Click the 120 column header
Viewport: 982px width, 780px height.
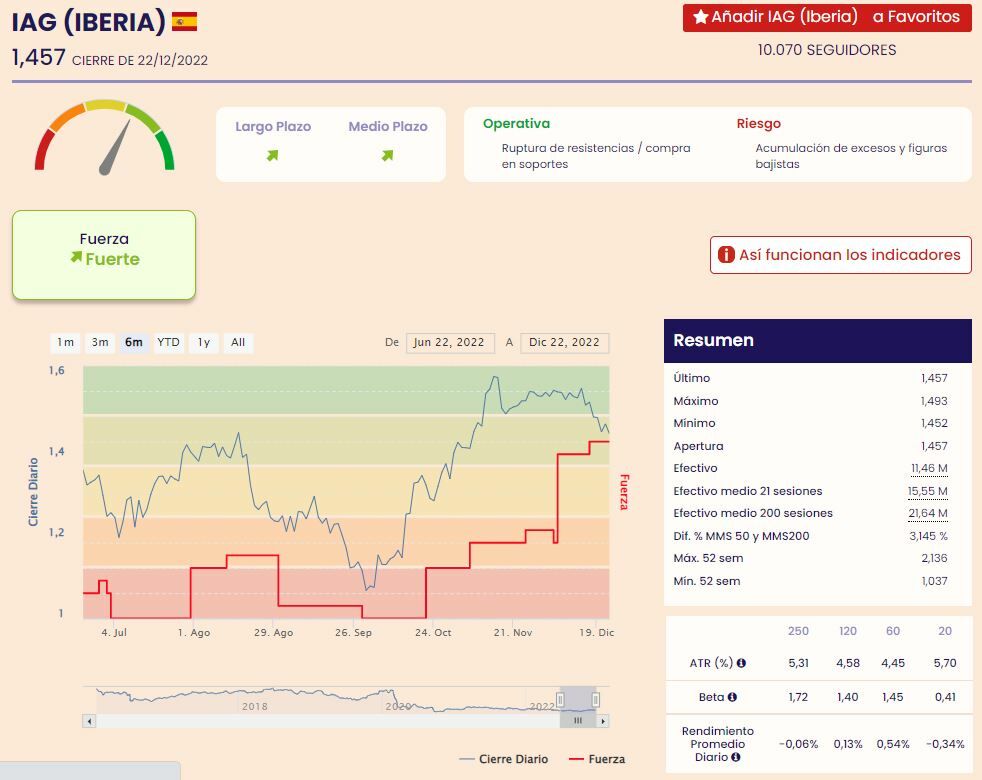click(847, 631)
